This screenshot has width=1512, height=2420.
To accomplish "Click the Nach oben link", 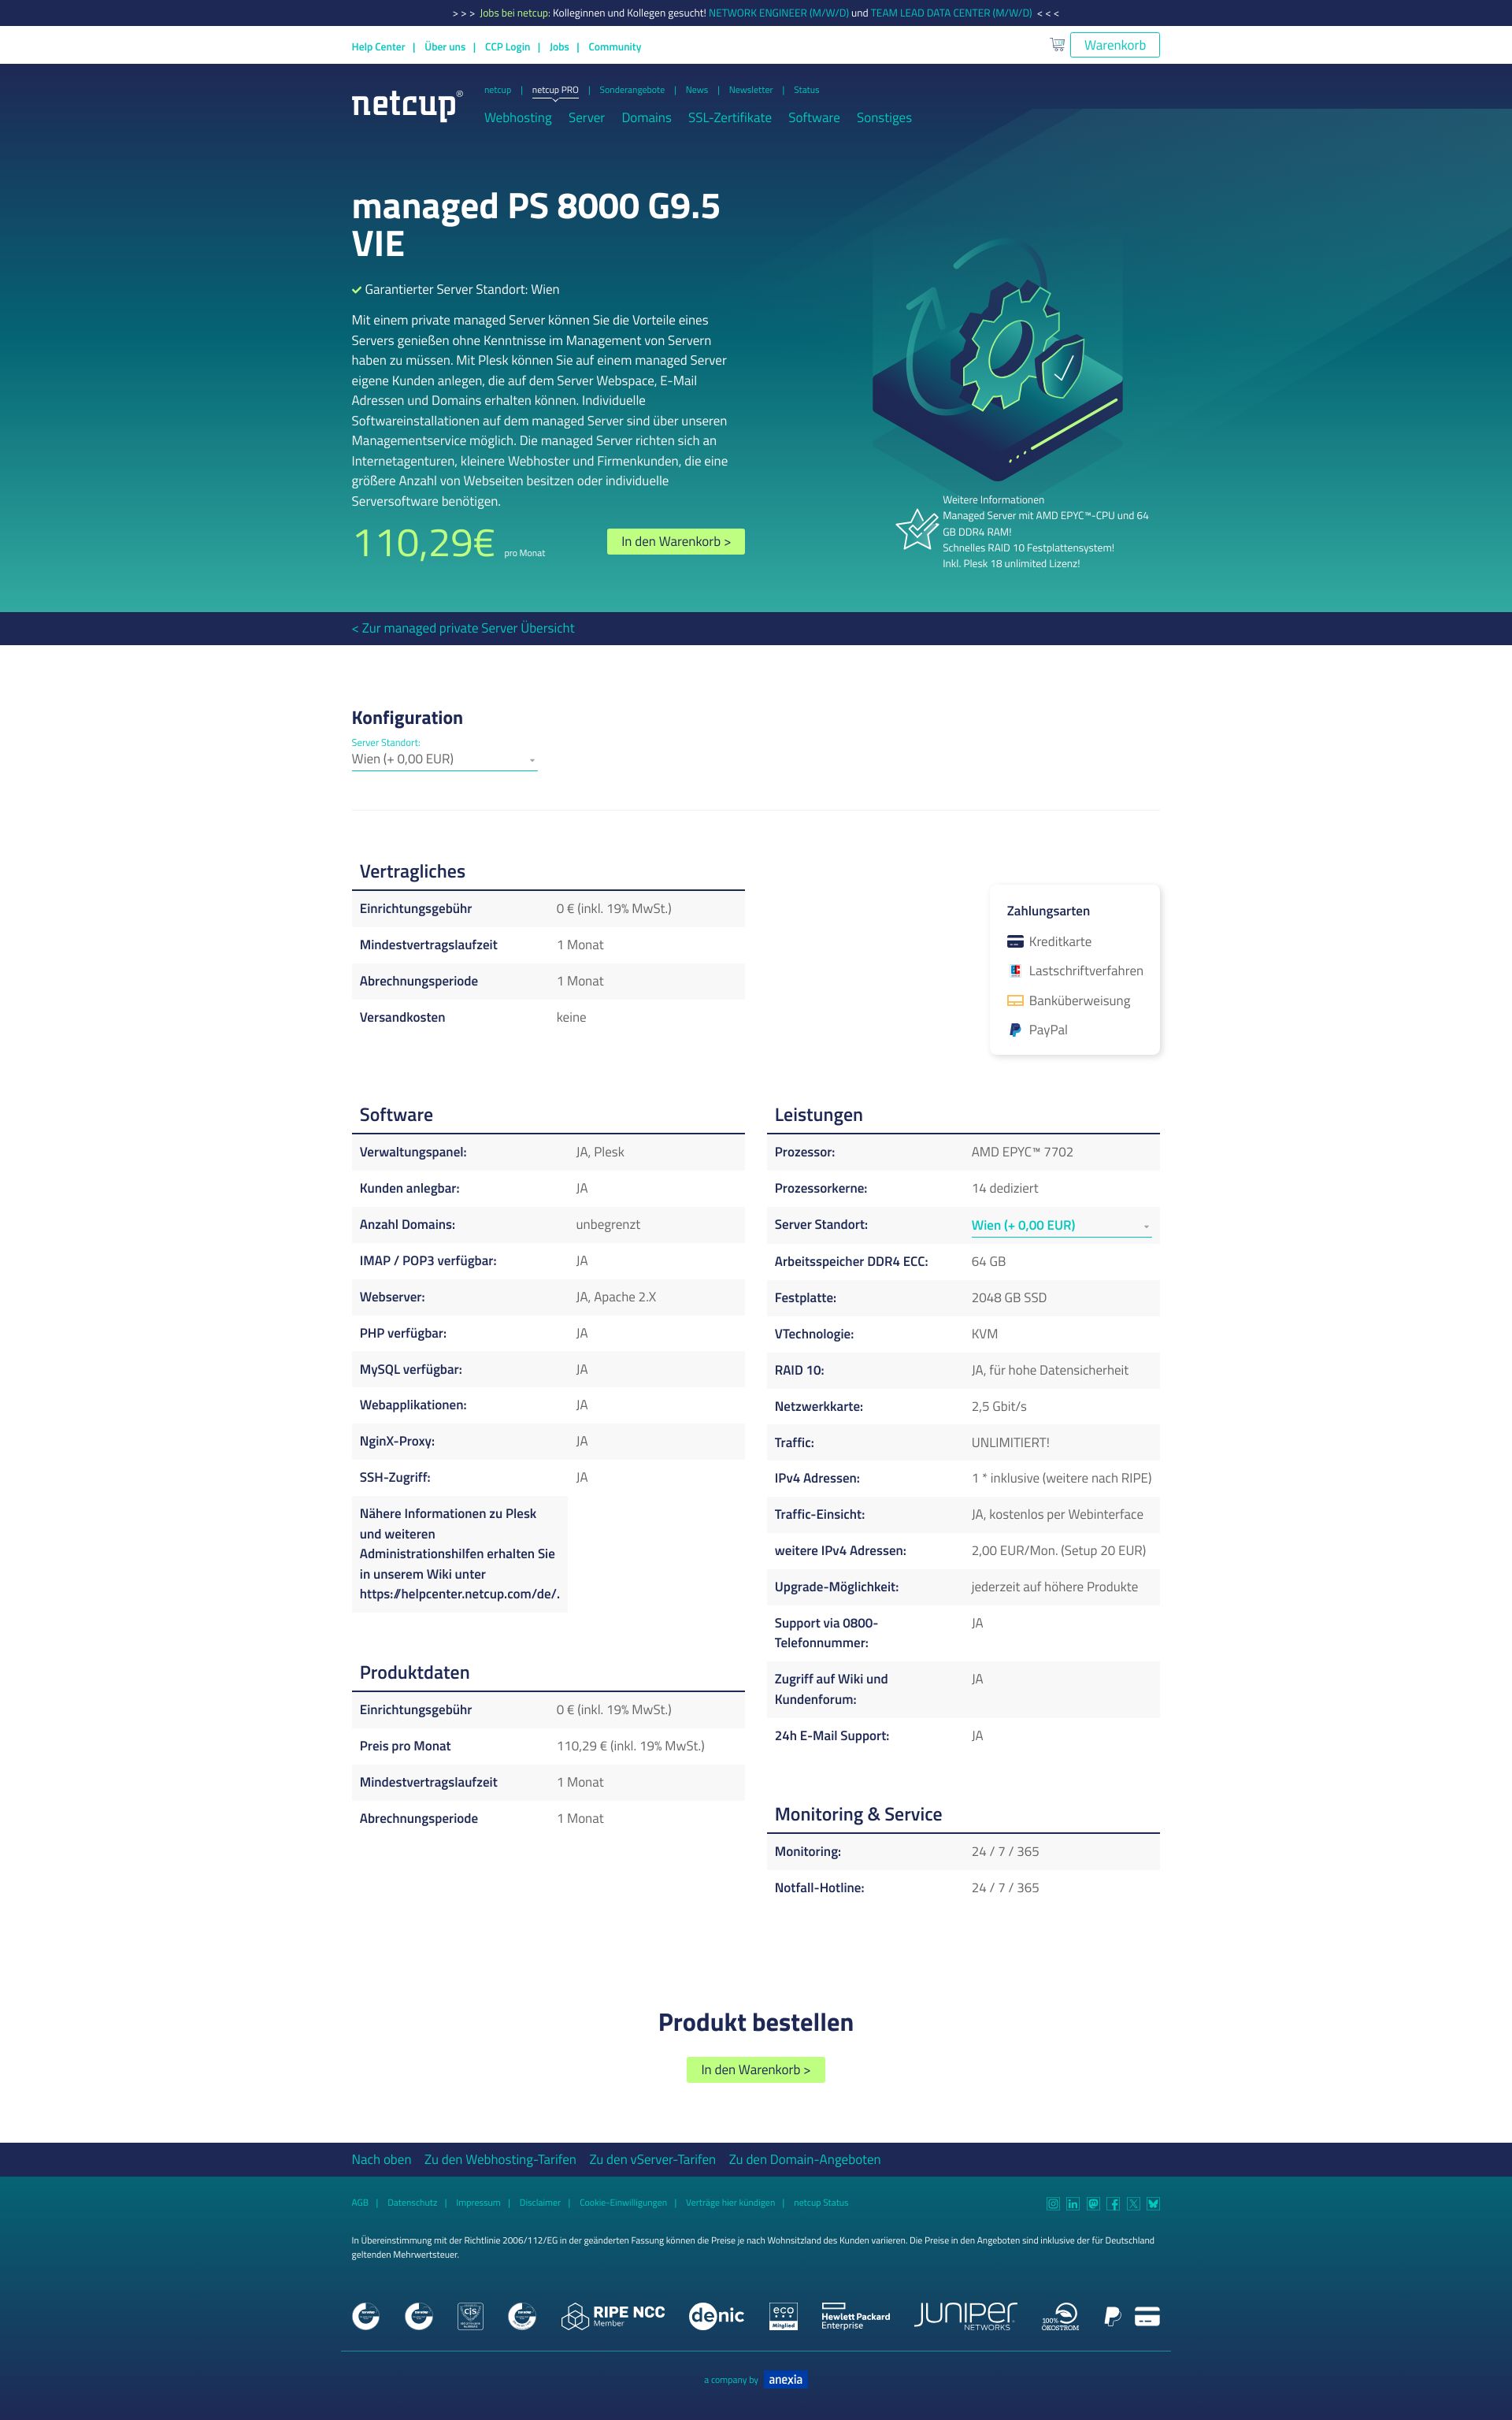I will point(381,2159).
